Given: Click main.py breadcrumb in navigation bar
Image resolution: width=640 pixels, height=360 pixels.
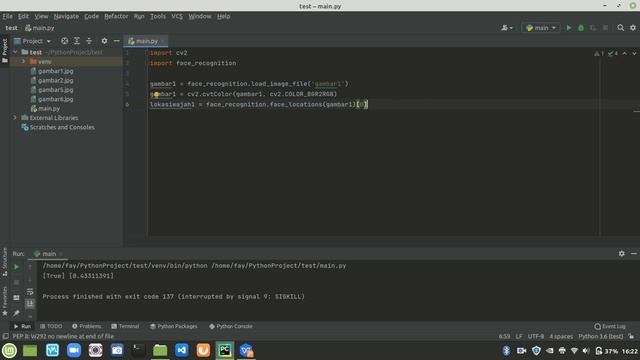Looking at the screenshot, I should 40,28.
